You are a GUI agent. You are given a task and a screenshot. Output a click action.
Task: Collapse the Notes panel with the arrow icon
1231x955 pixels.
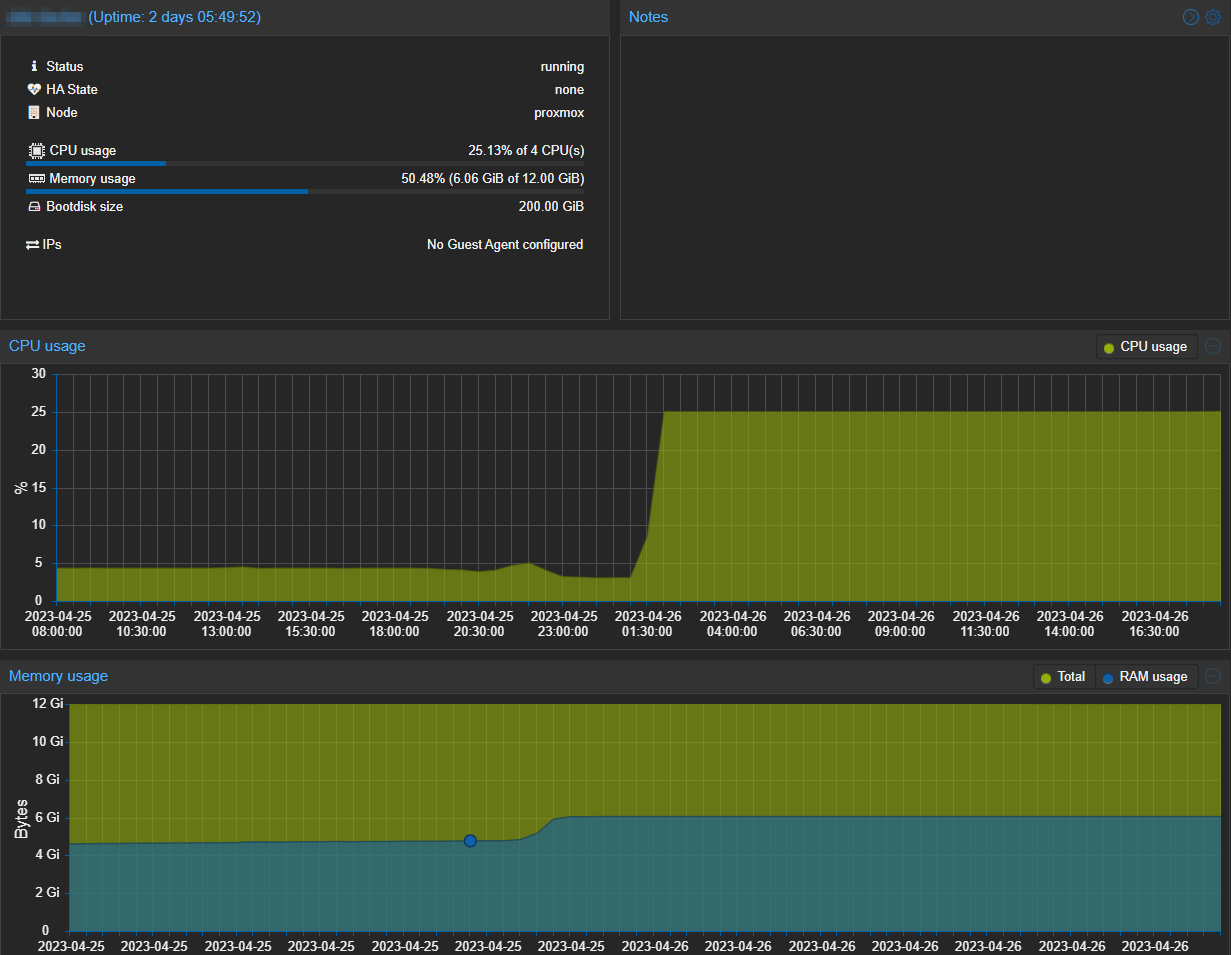point(1190,17)
